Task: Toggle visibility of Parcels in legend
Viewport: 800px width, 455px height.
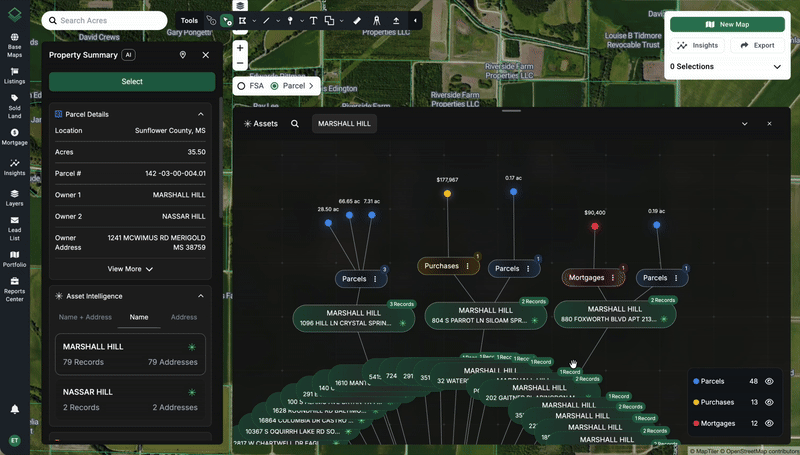Action: (x=770, y=381)
